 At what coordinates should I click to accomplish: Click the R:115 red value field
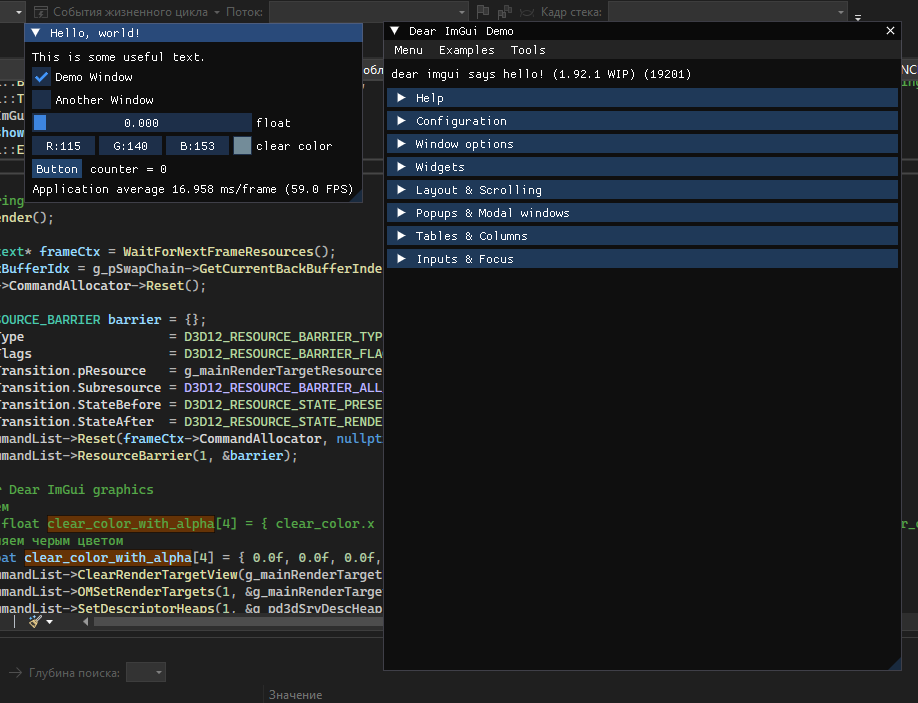(x=63, y=146)
